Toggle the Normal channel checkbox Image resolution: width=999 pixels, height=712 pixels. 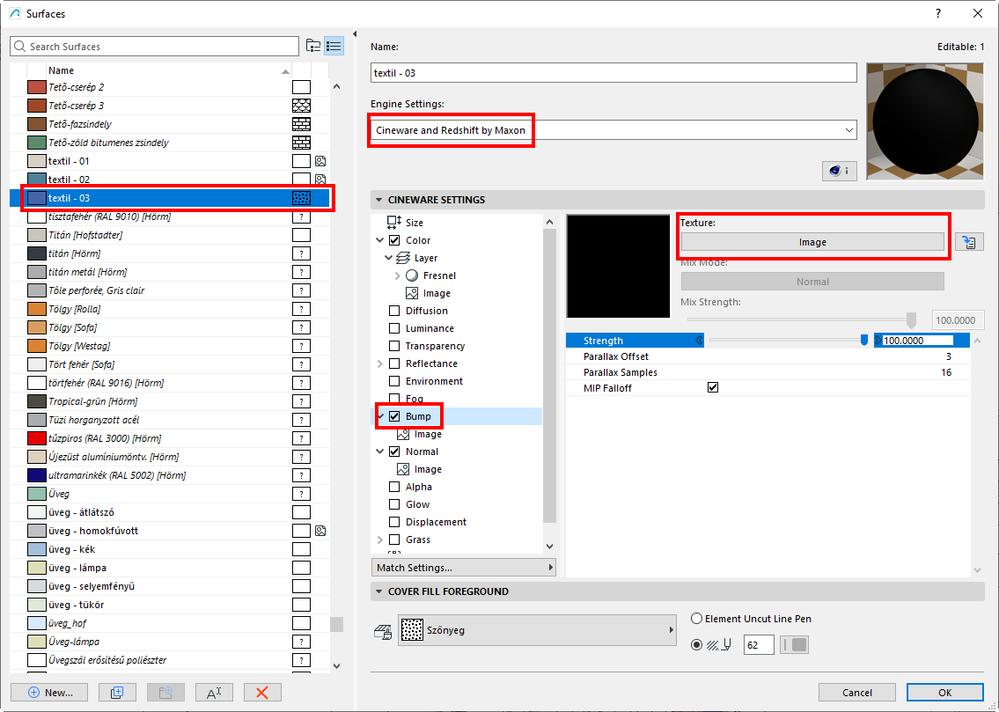pyautogui.click(x=394, y=452)
